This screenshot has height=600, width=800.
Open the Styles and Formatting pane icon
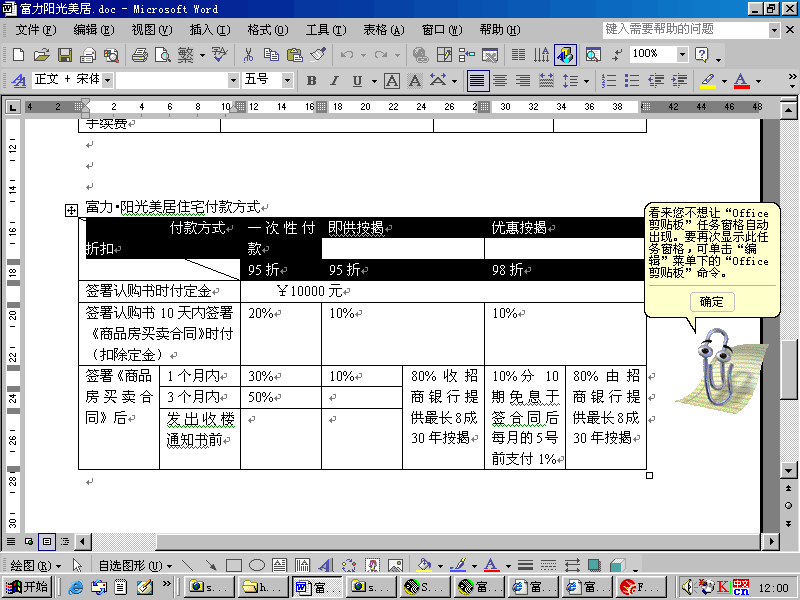point(19,81)
